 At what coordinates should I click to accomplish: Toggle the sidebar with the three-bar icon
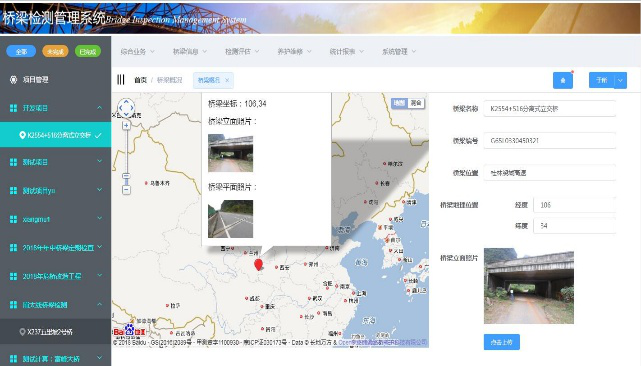[x=121, y=80]
